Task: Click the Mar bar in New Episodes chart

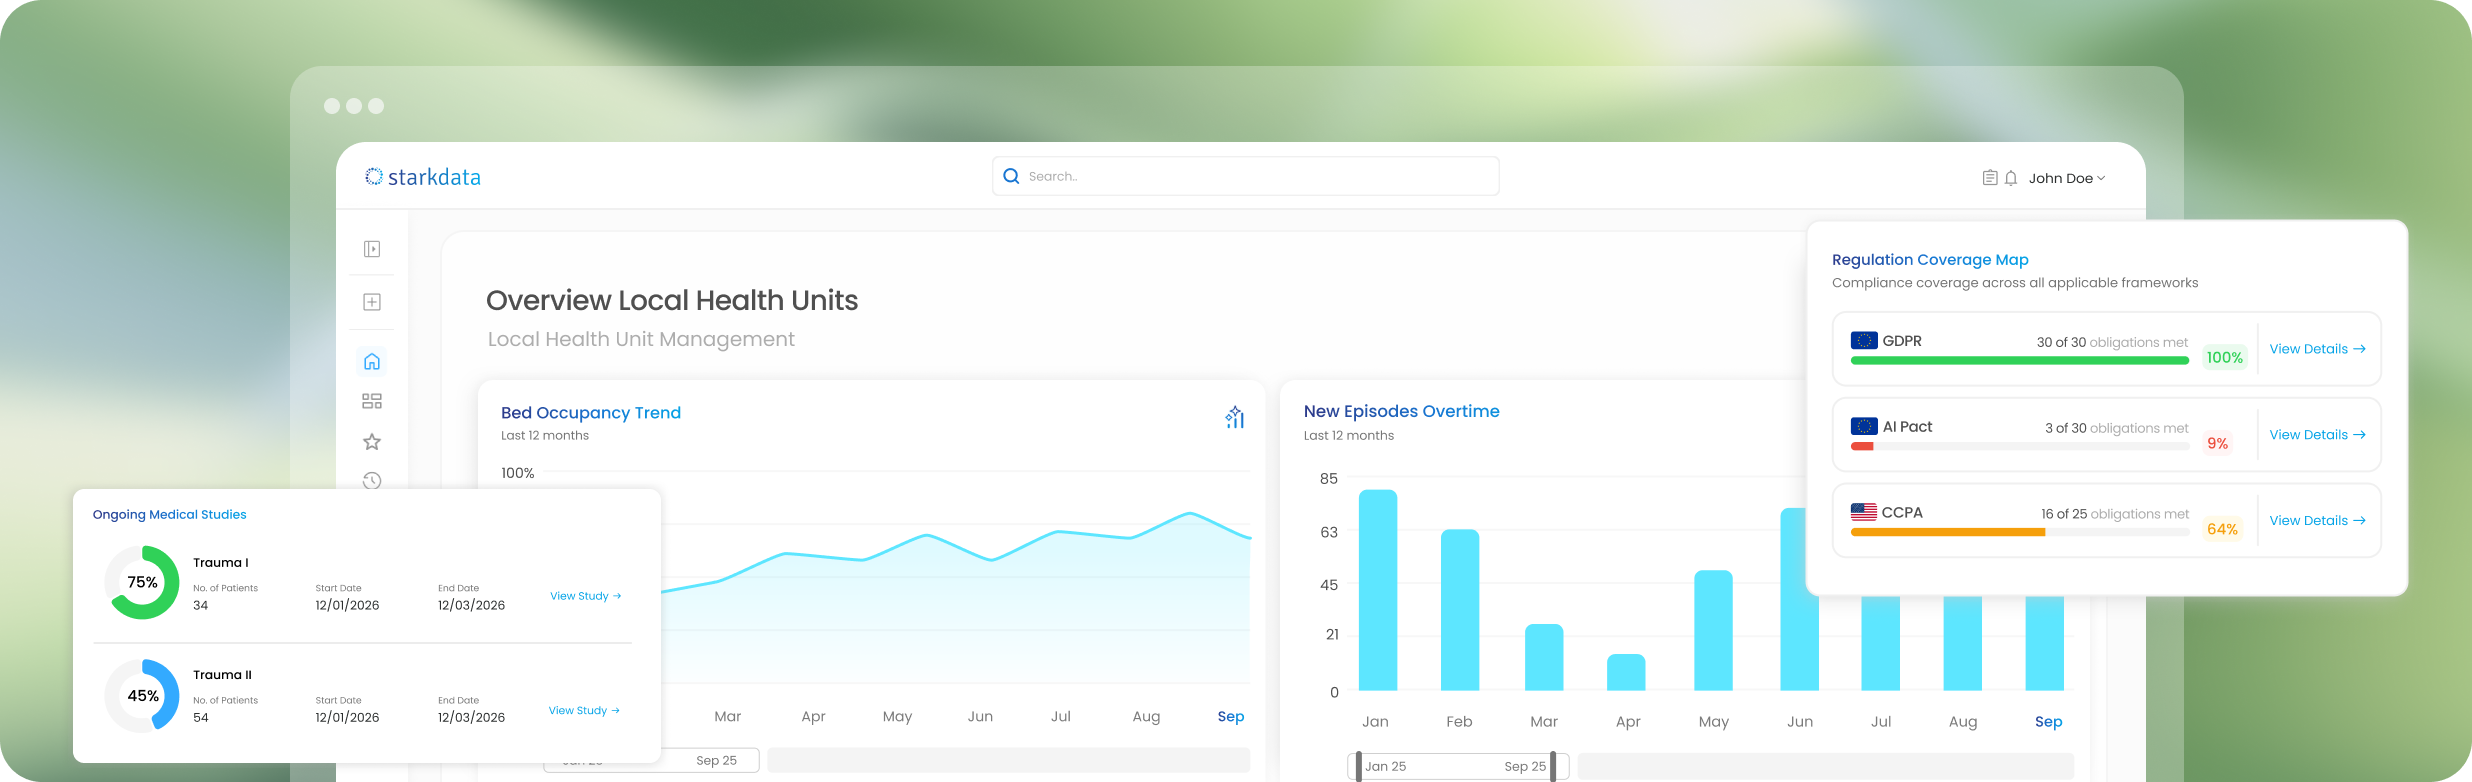Action: 1544,657
